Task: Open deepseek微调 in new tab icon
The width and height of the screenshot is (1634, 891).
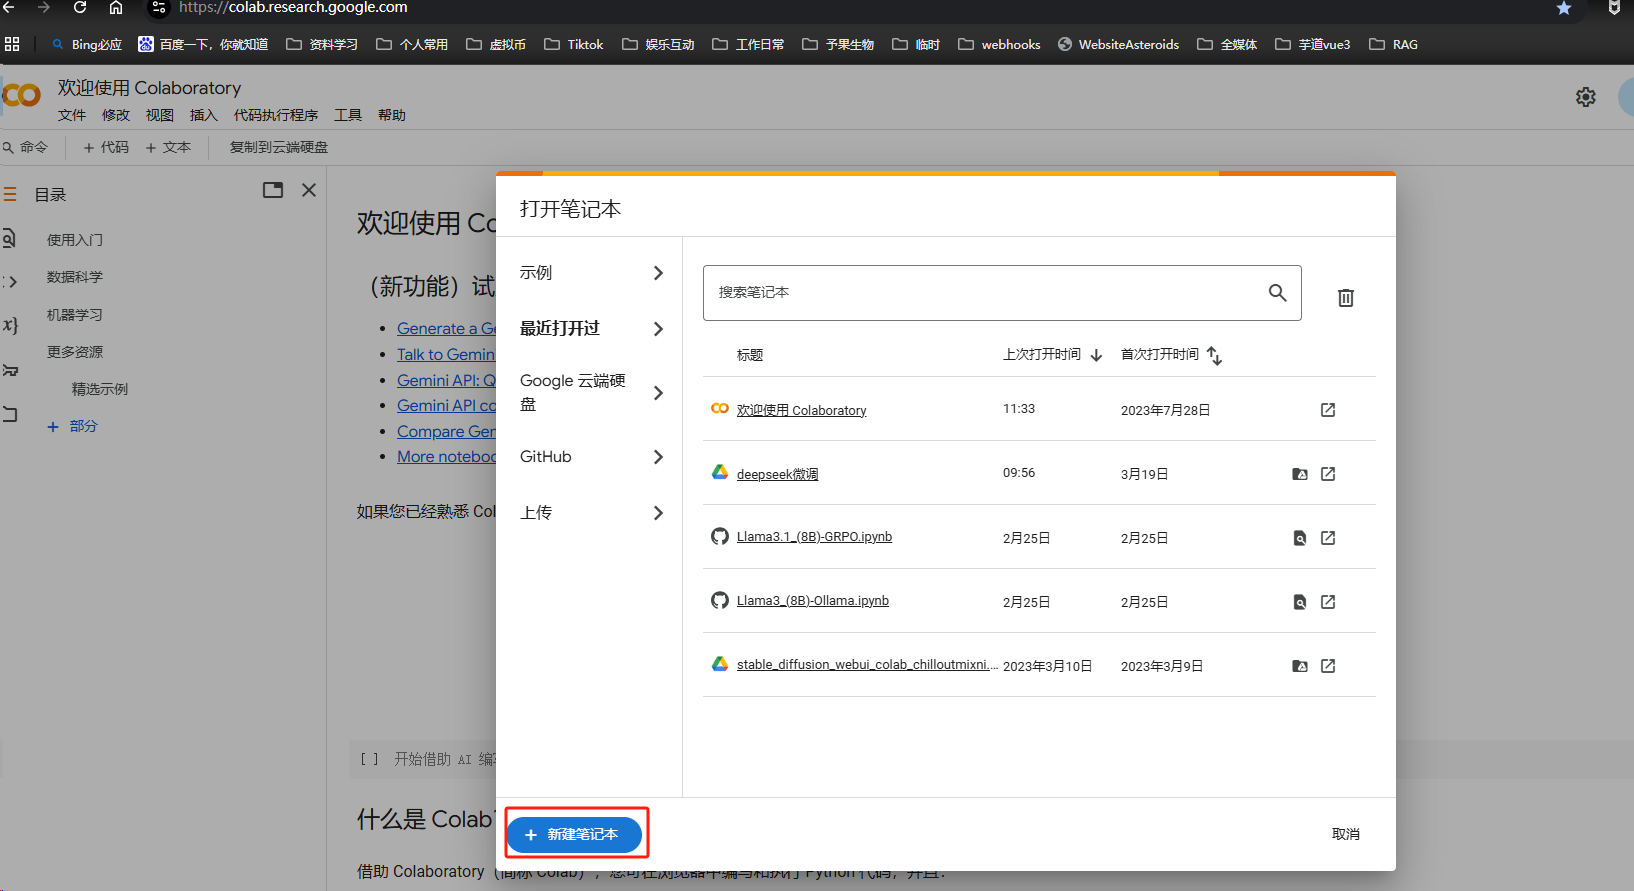Action: (x=1328, y=474)
